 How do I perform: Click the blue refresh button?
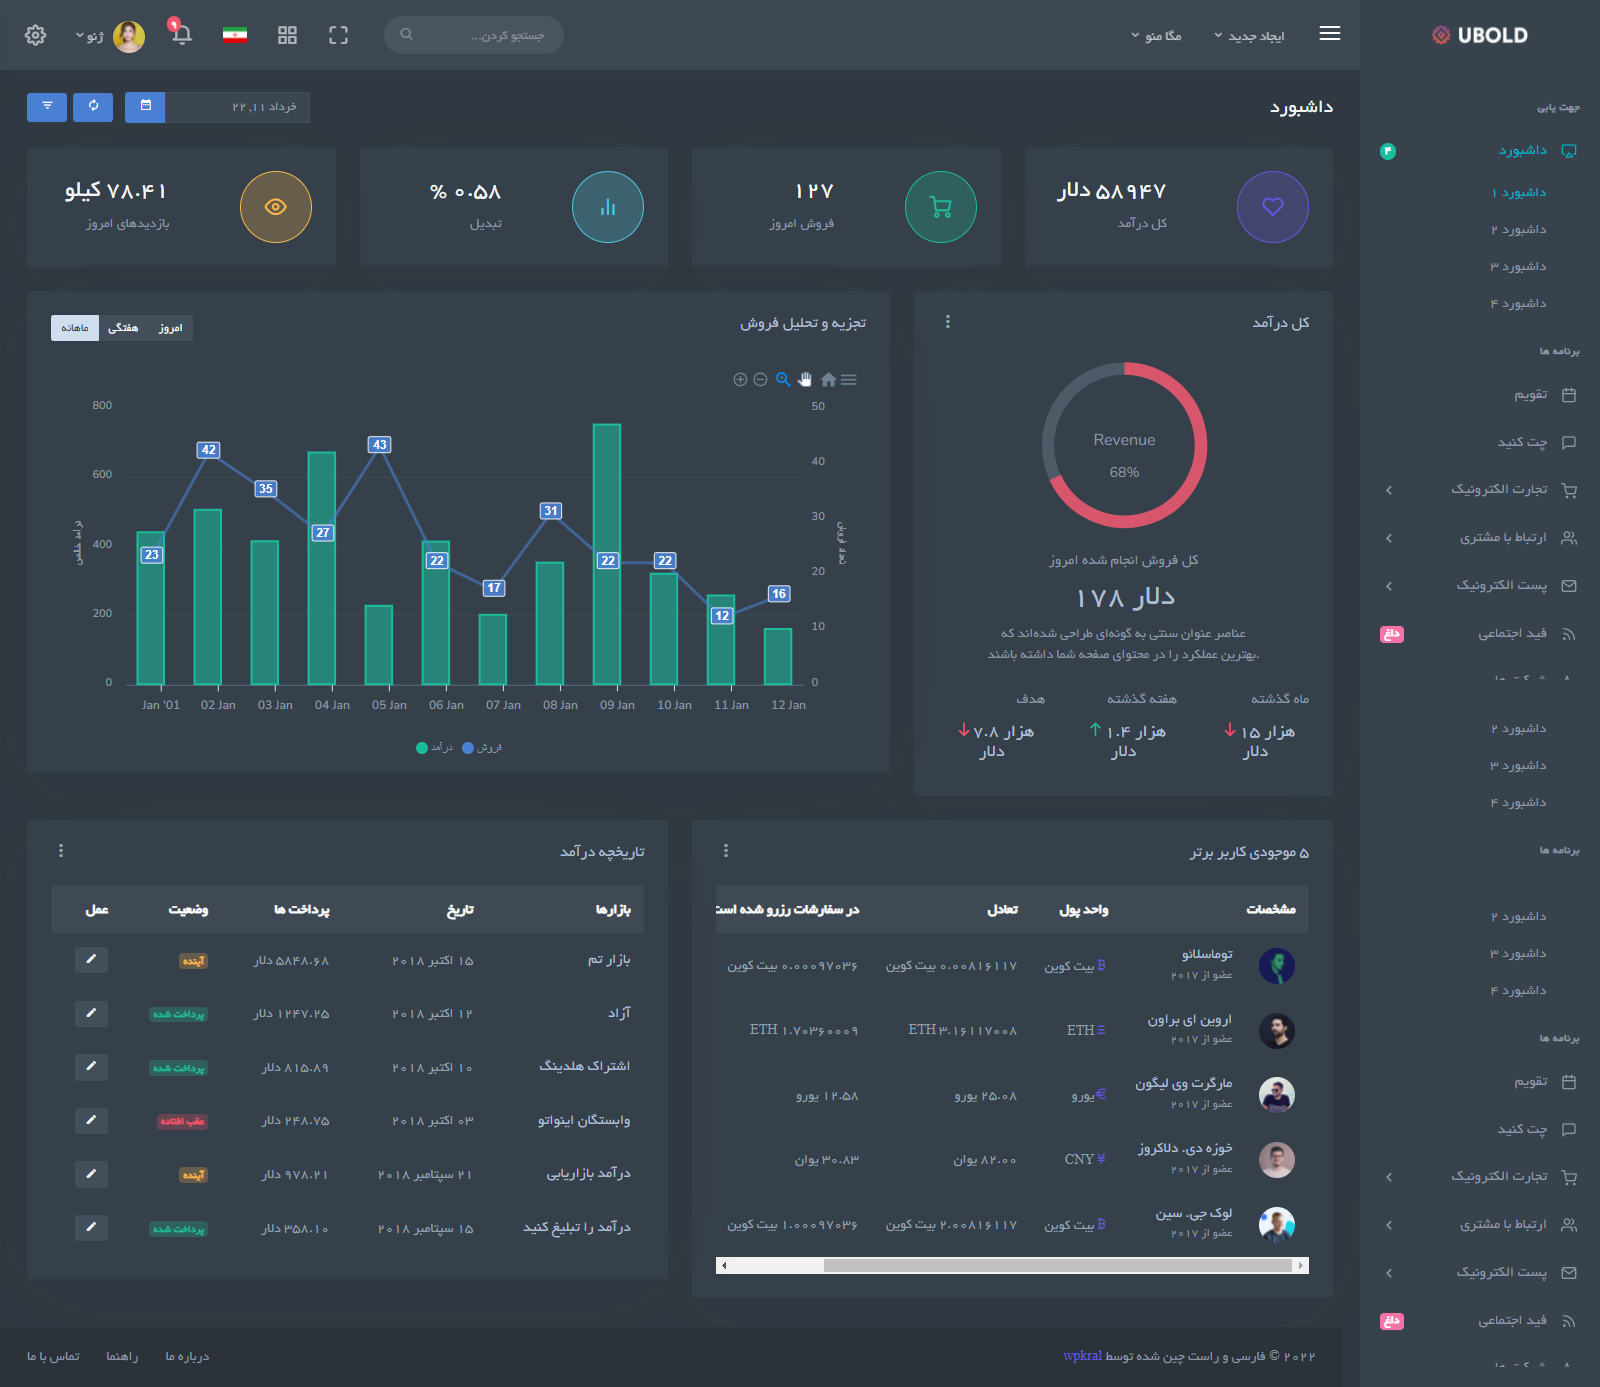[93, 106]
